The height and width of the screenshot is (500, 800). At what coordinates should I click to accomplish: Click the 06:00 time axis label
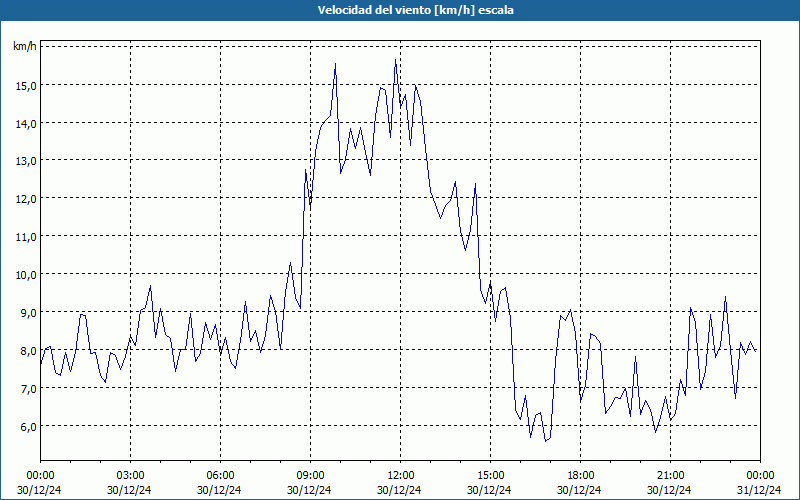click(220, 476)
